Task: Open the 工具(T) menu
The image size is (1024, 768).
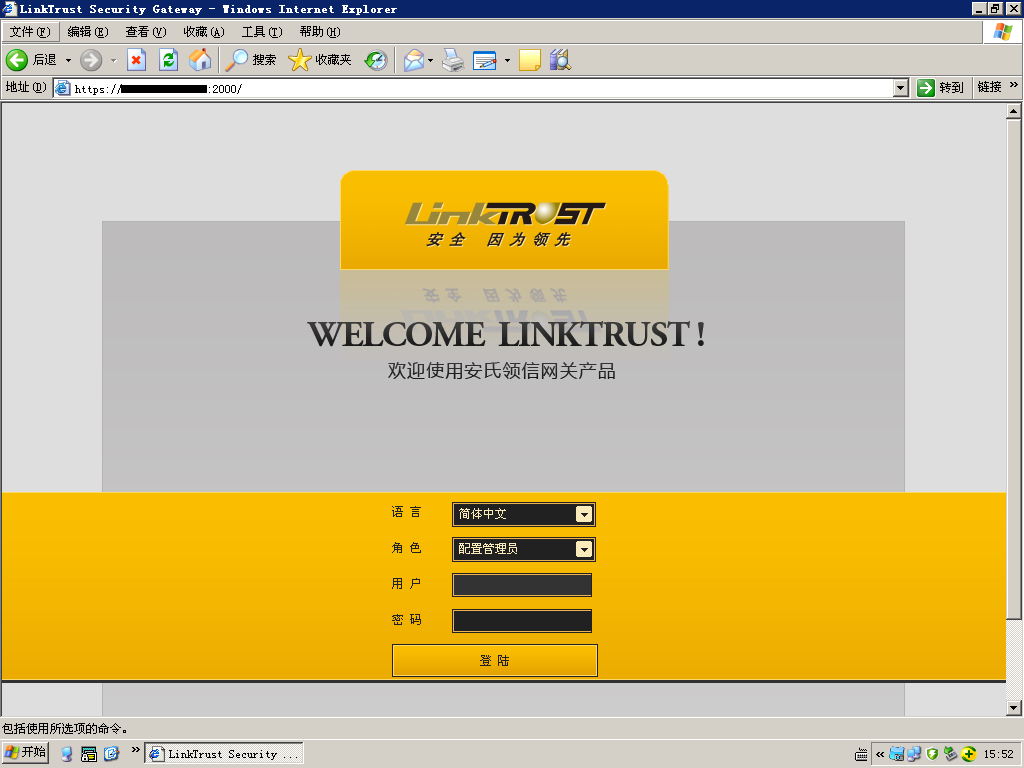Action: pos(262,32)
